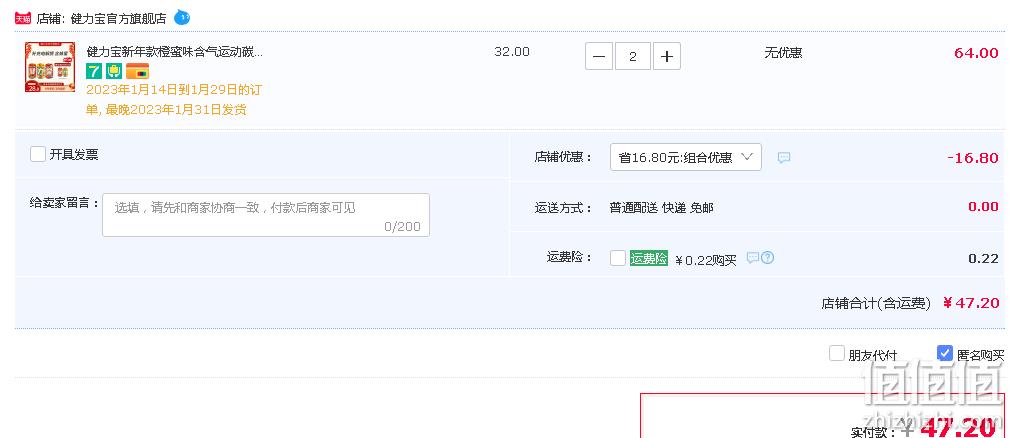Screen dimensions: 1012x438
Task: Increase quantity with the plus button
Action: [667, 57]
